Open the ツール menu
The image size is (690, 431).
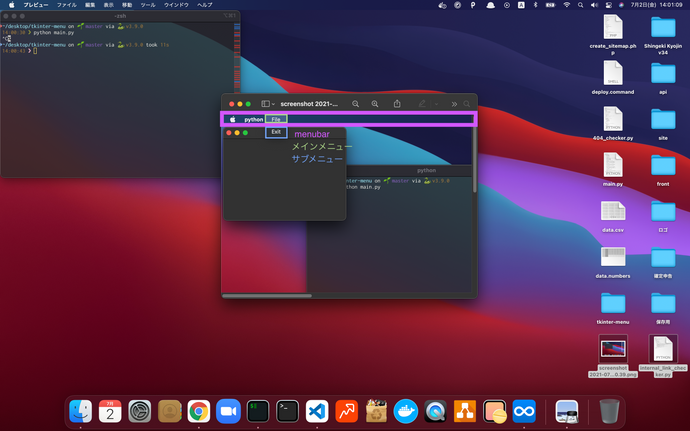coord(148,5)
